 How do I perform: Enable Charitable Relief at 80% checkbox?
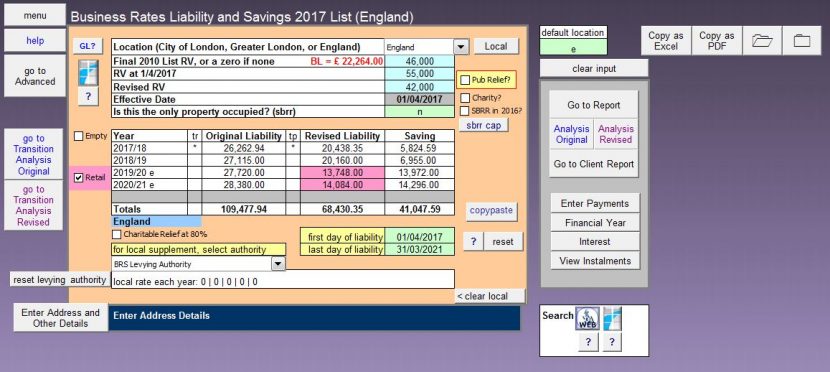[x=116, y=234]
